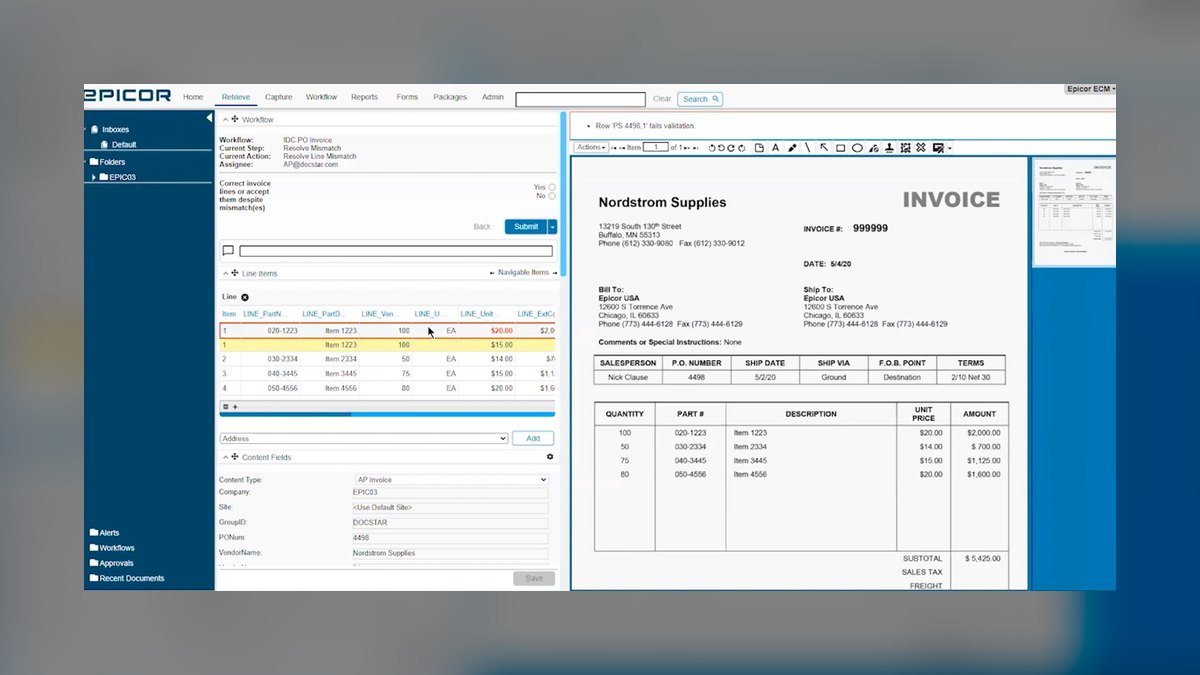
Task: Select the rectangle annotation tool
Action: point(841,148)
